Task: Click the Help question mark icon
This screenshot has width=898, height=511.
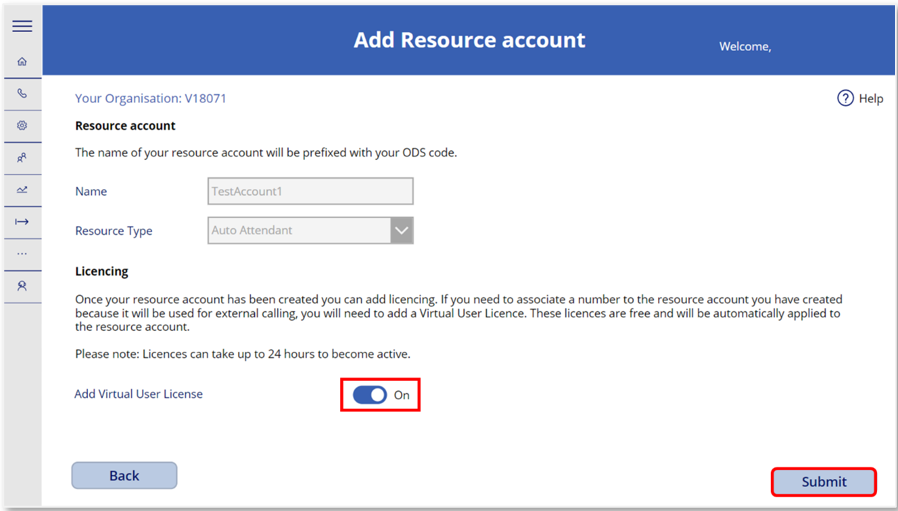Action: (x=845, y=99)
